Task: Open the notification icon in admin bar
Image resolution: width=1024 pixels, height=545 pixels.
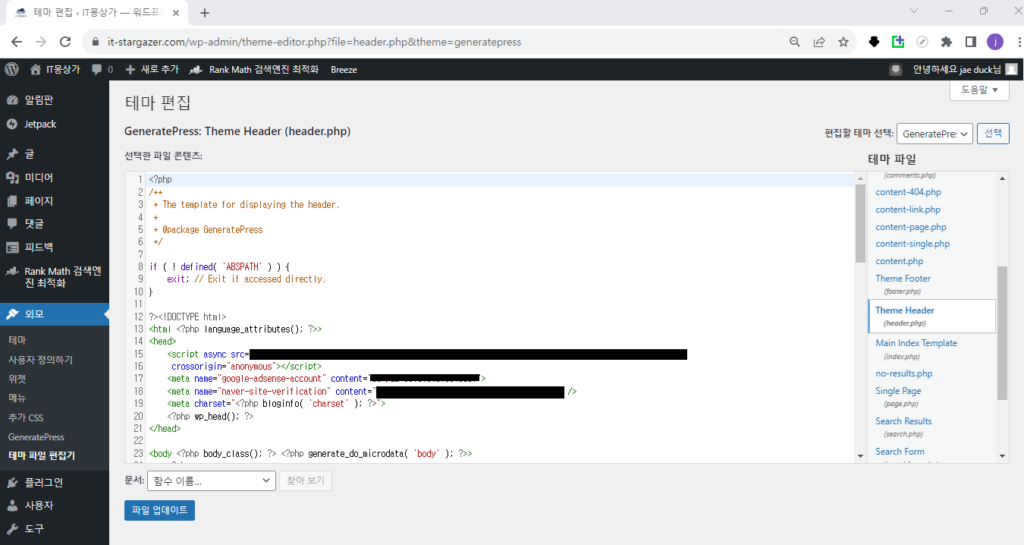Action: (x=895, y=69)
